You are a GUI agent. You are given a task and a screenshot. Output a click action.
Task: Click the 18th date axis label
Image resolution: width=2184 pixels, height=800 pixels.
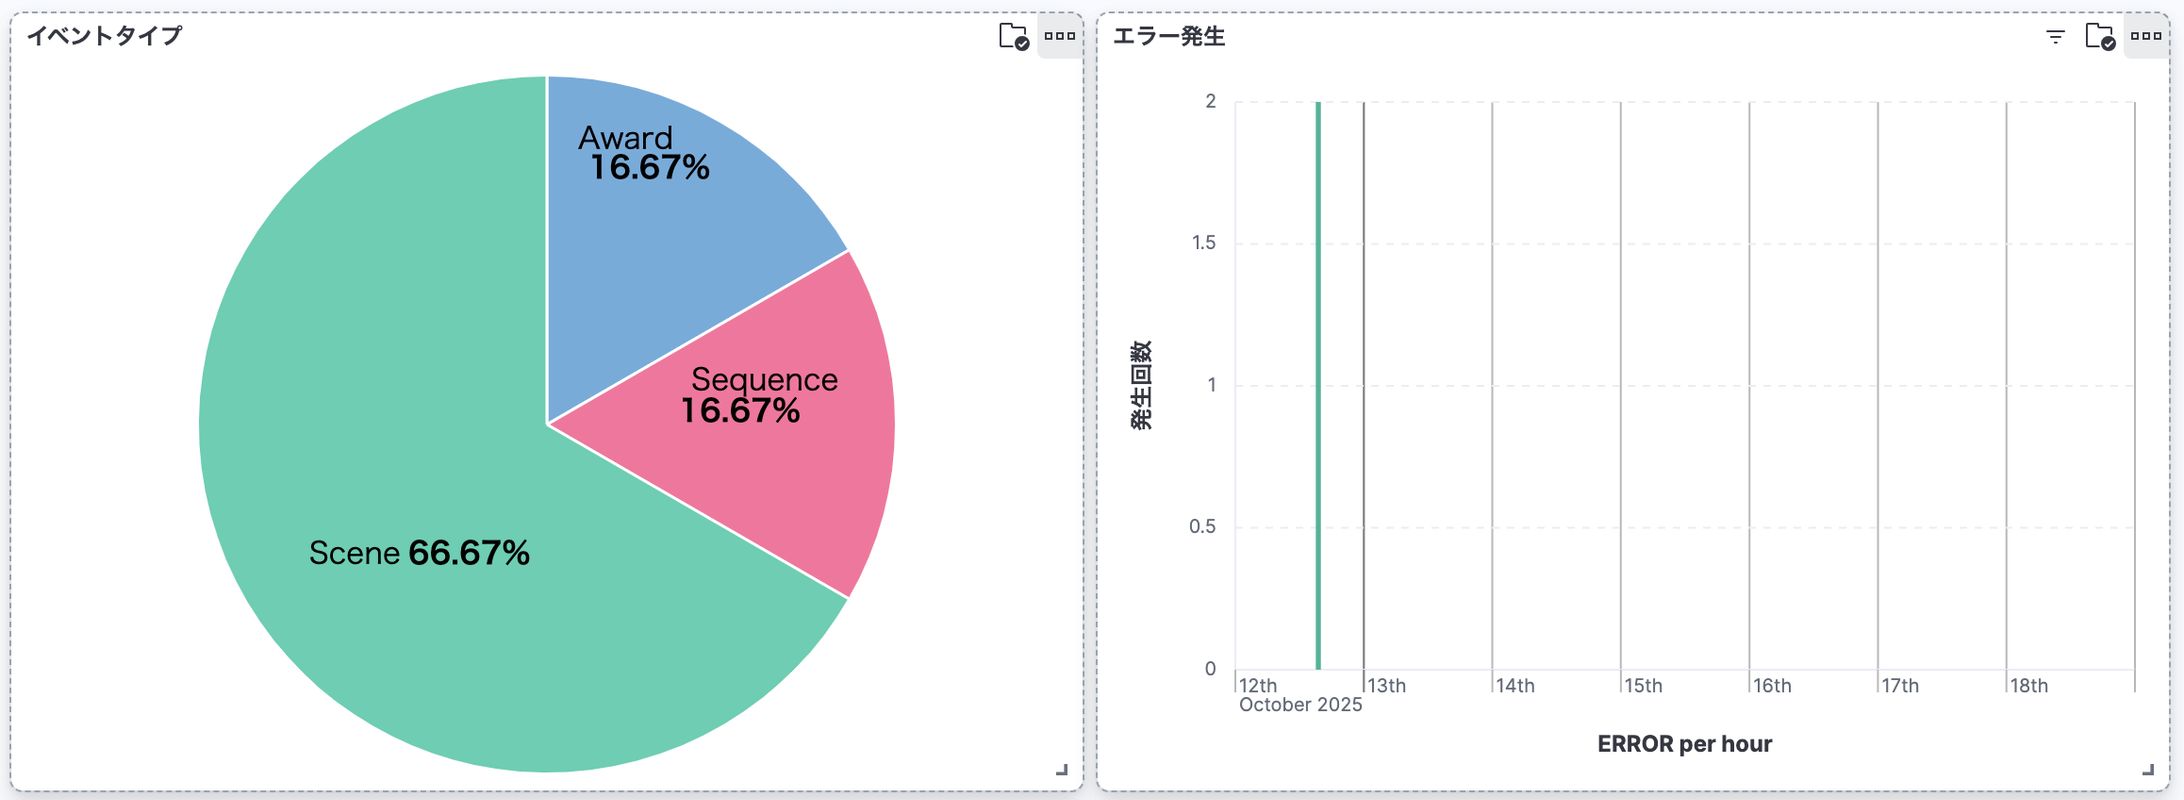pos(2029,686)
